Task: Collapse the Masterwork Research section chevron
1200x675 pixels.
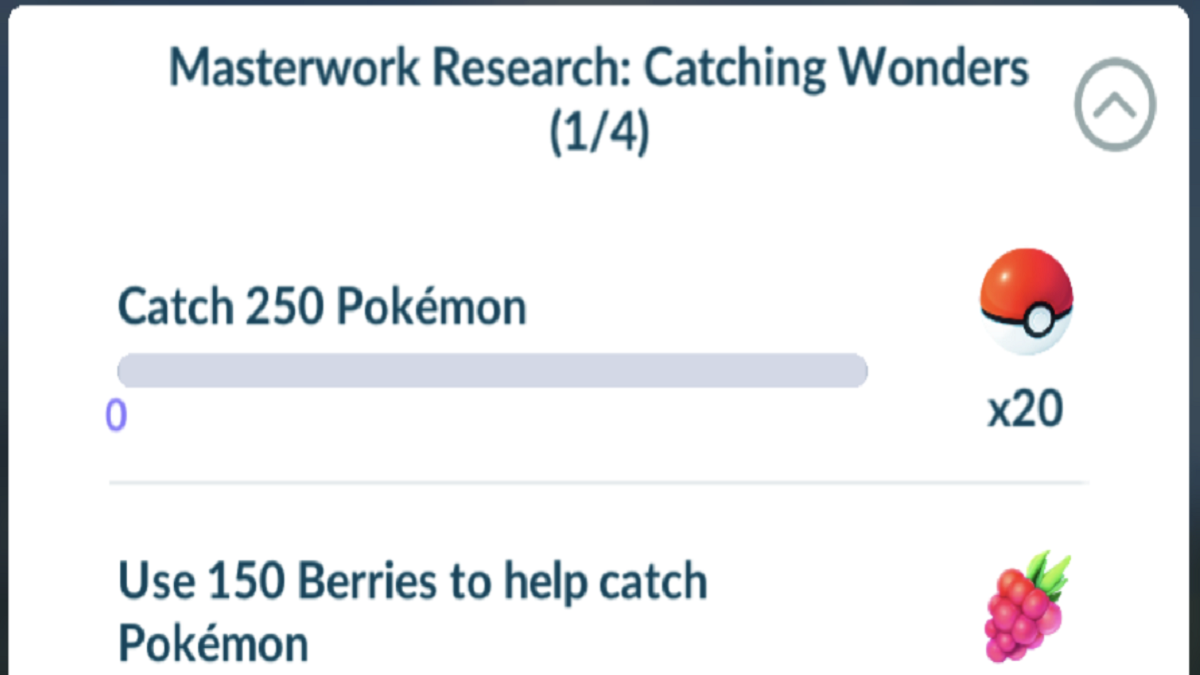Action: coord(1114,105)
